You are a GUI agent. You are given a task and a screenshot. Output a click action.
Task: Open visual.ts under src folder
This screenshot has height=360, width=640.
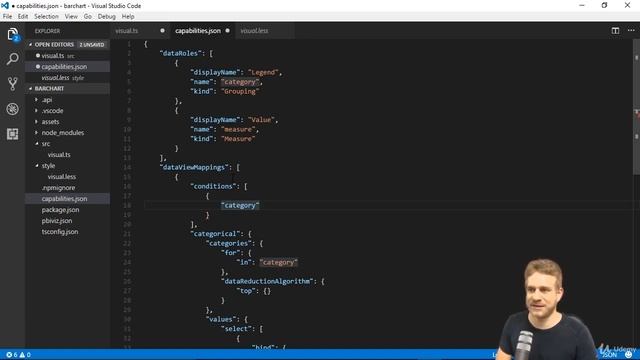click(59, 155)
